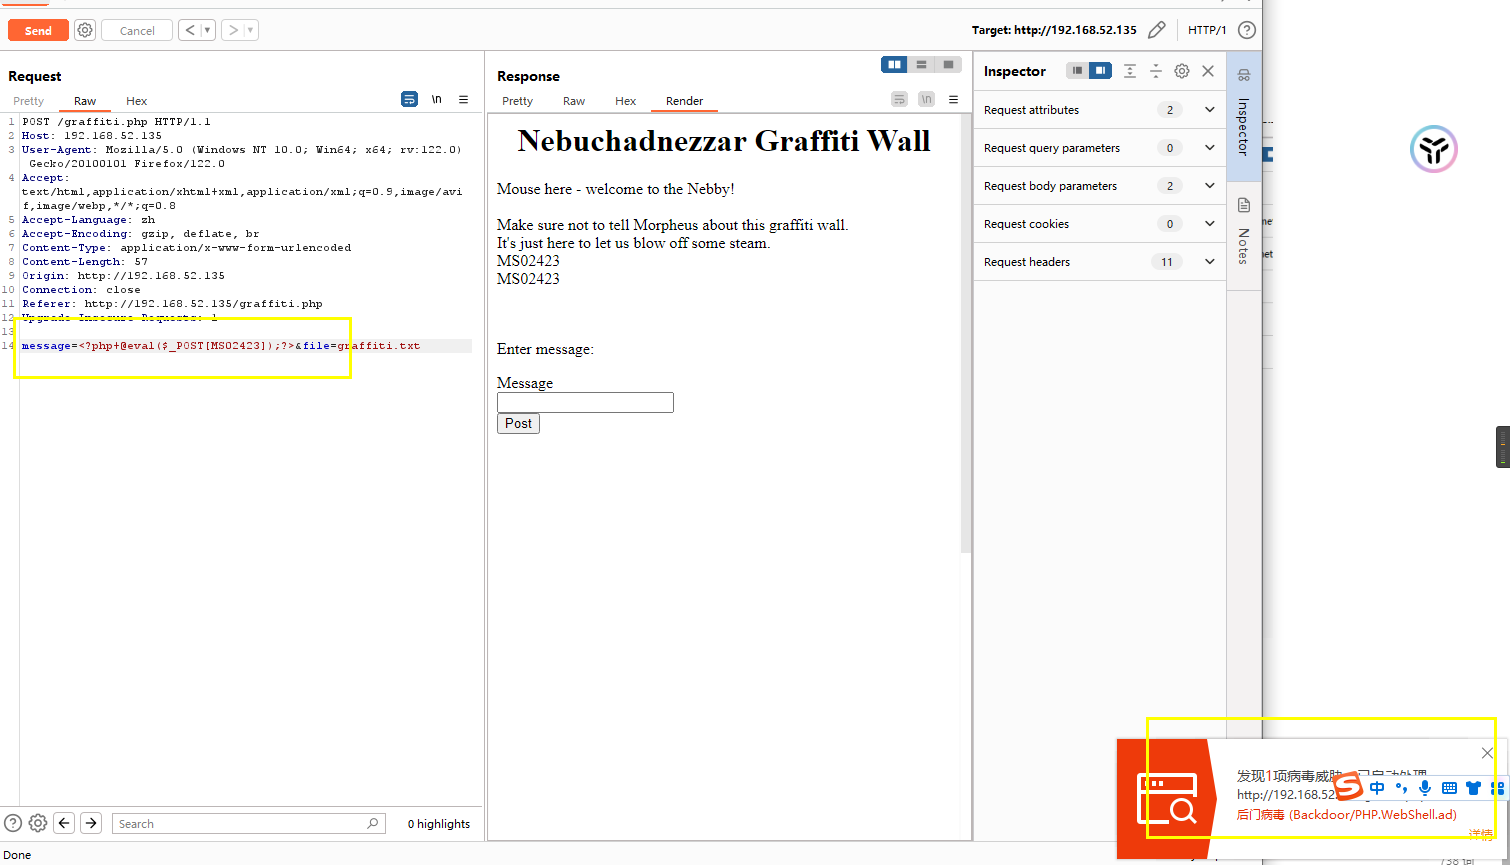Open the IME soft keyboard icon
The width and height of the screenshot is (1510, 865).
[x=1449, y=788]
